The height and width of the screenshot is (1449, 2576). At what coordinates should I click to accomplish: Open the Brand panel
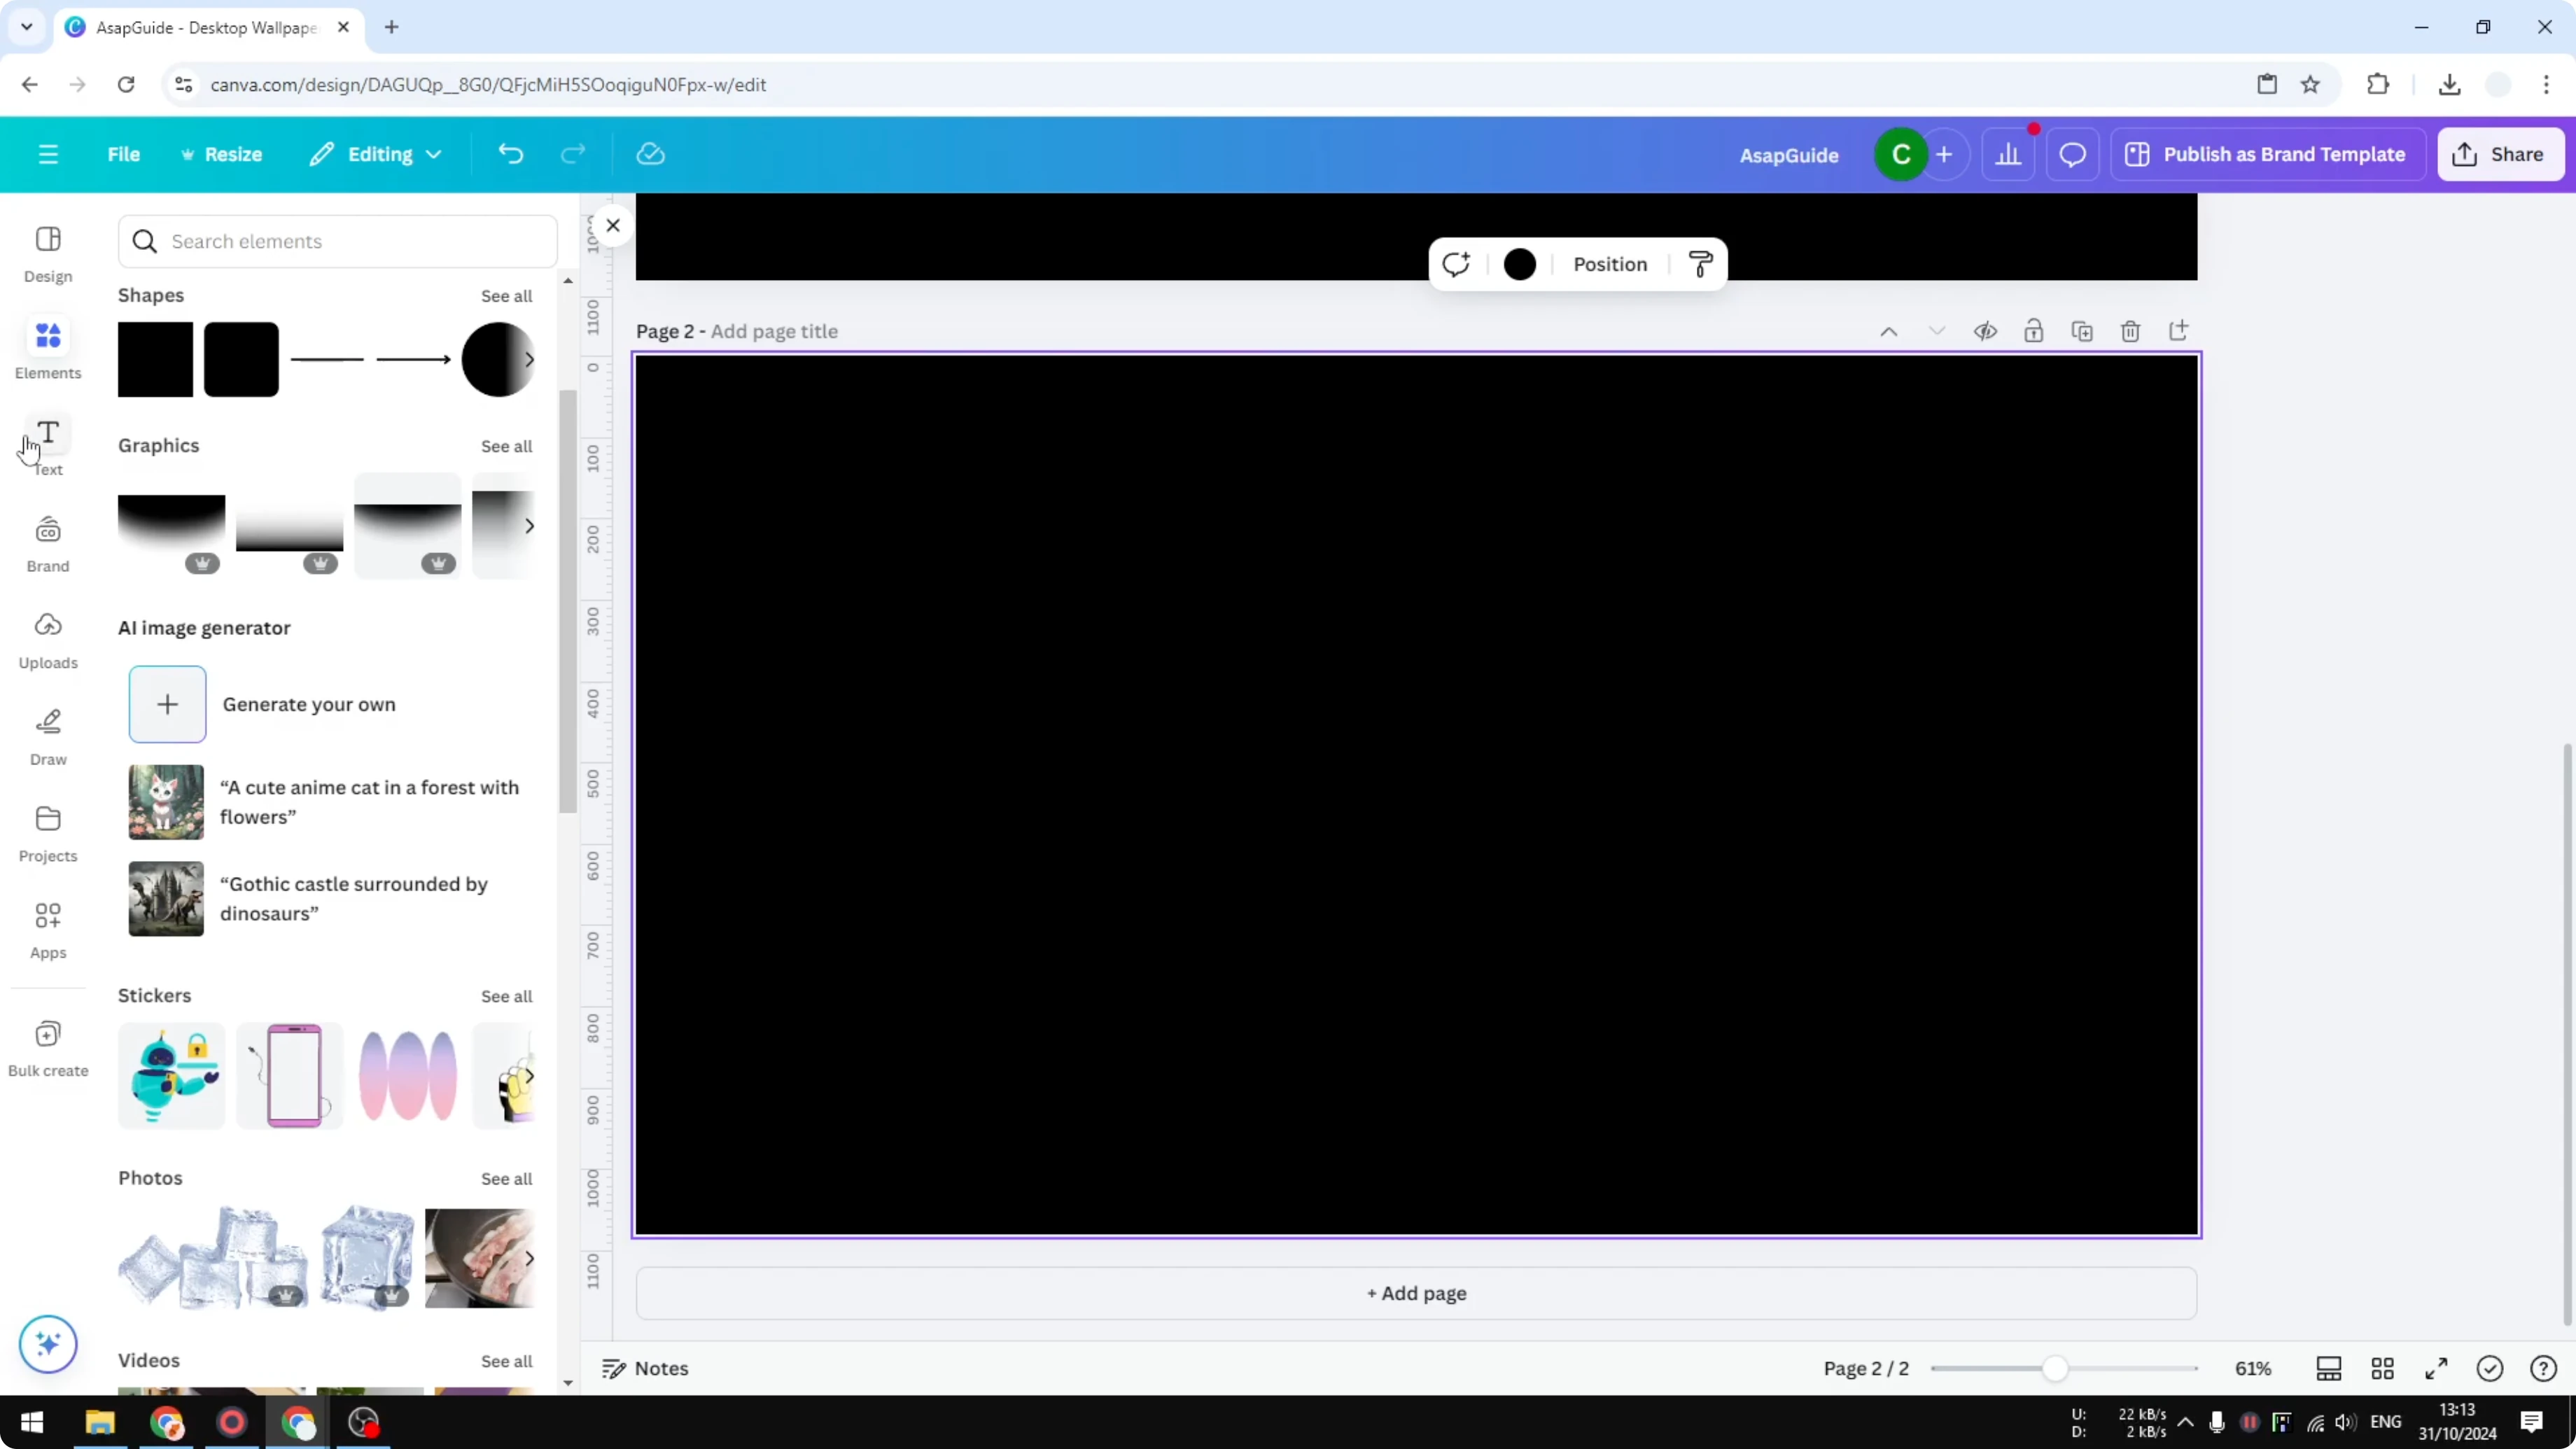coord(47,543)
